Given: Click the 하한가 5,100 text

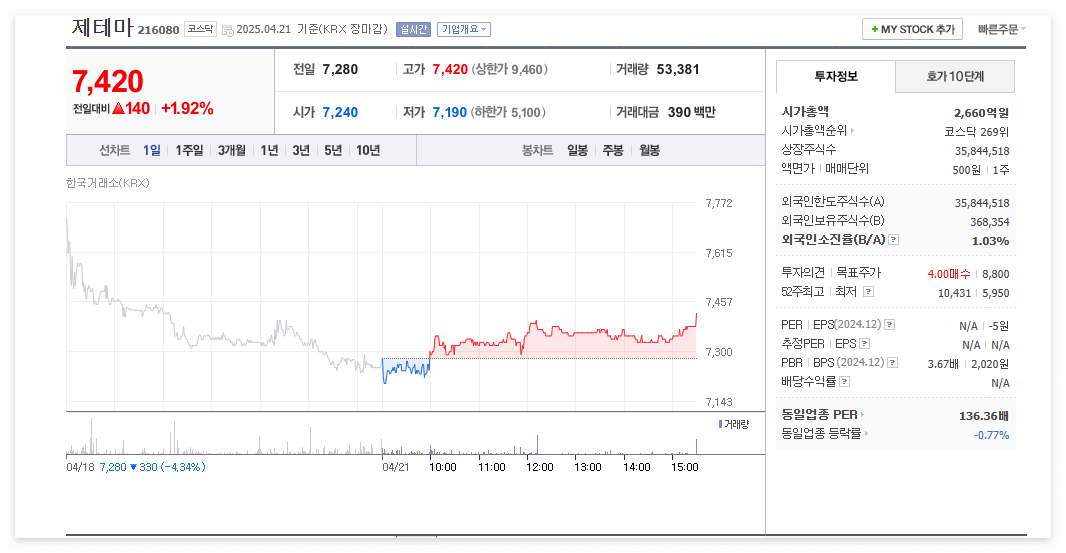Looking at the screenshot, I should pos(508,112).
